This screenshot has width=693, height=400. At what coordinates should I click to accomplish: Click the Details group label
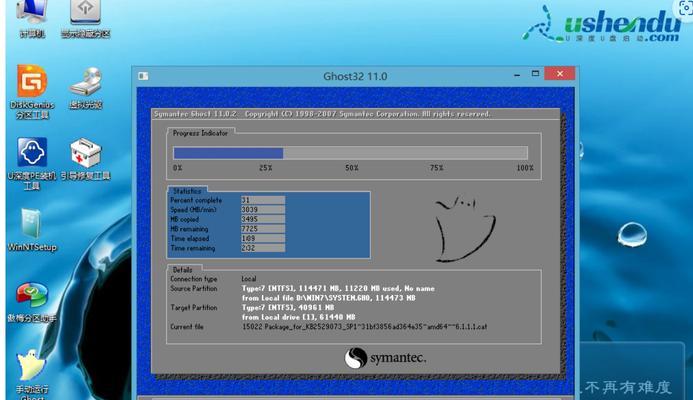183,270
